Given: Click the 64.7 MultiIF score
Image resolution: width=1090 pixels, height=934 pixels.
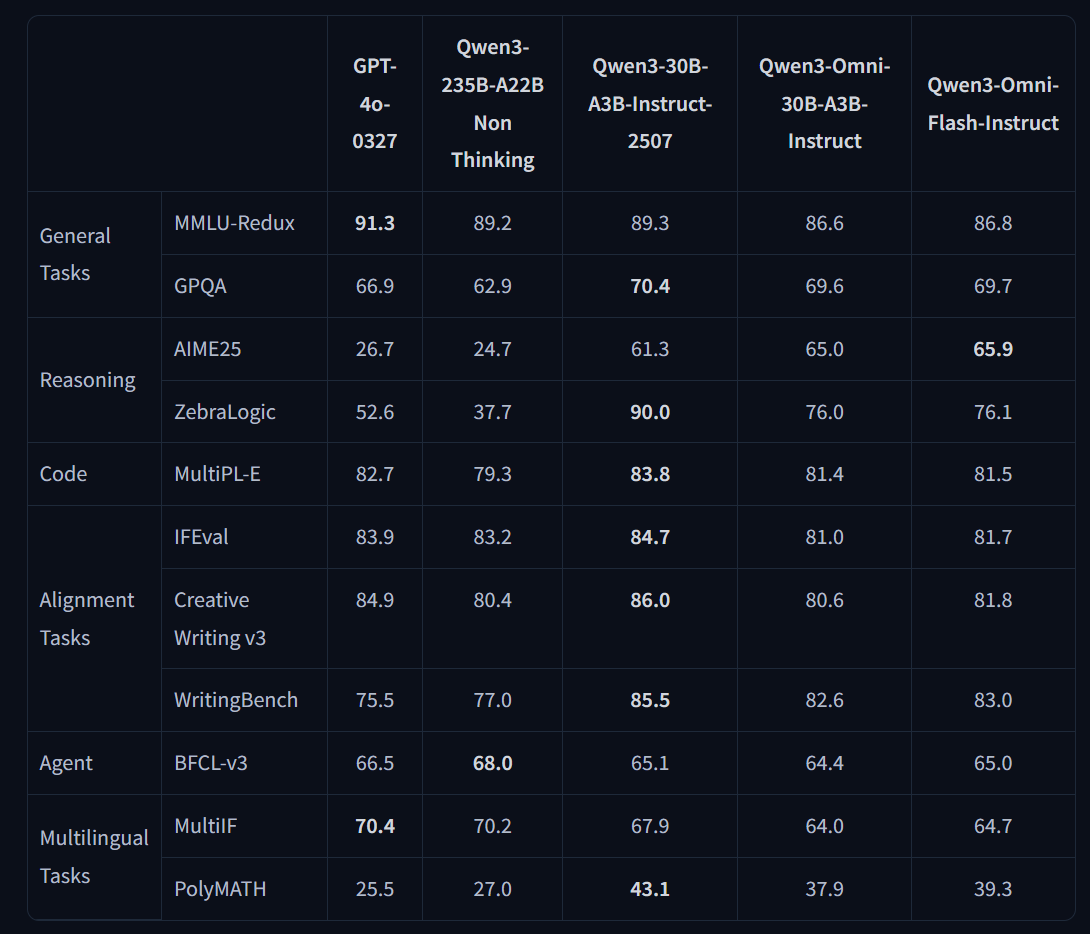Looking at the screenshot, I should (993, 826).
